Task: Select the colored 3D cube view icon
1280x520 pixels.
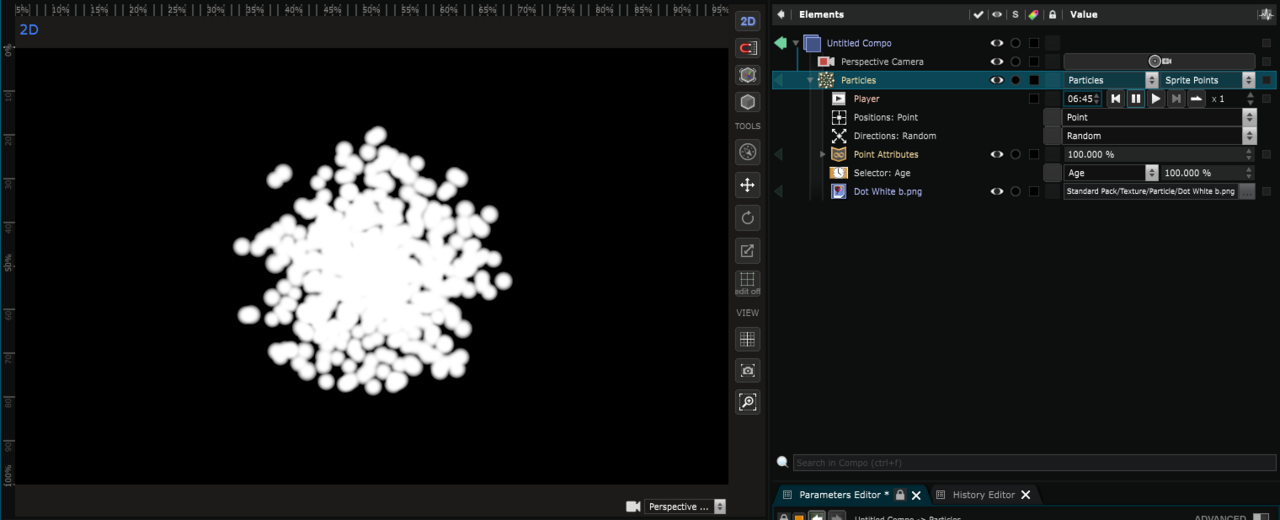Action: pyautogui.click(x=747, y=76)
